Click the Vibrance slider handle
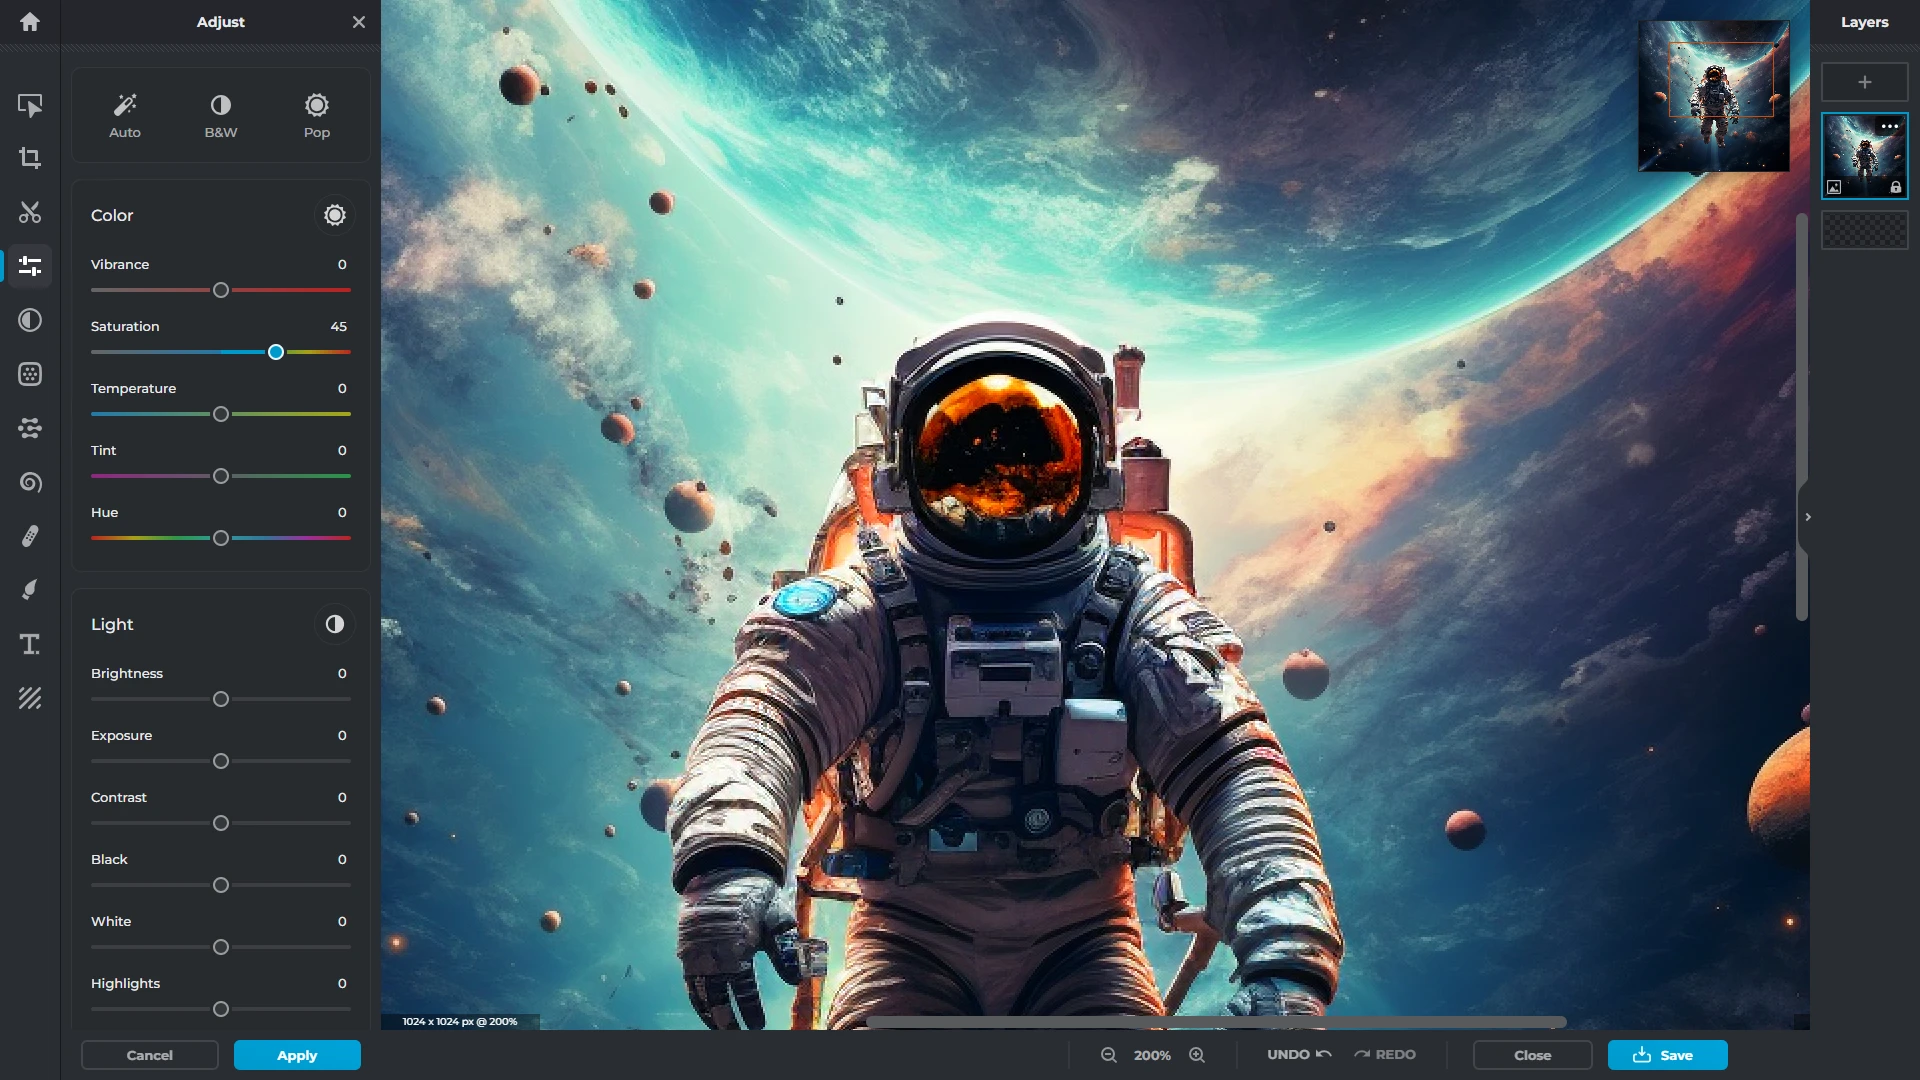 [x=221, y=290]
